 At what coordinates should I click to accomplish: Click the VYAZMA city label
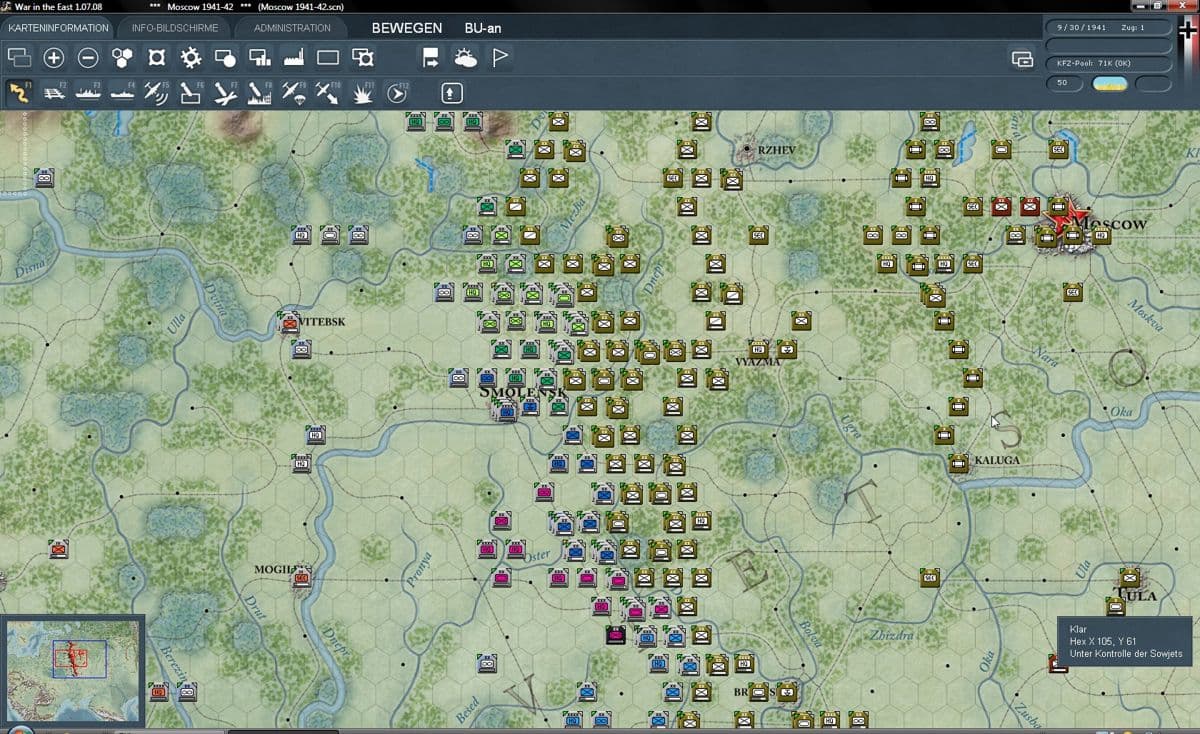757,361
